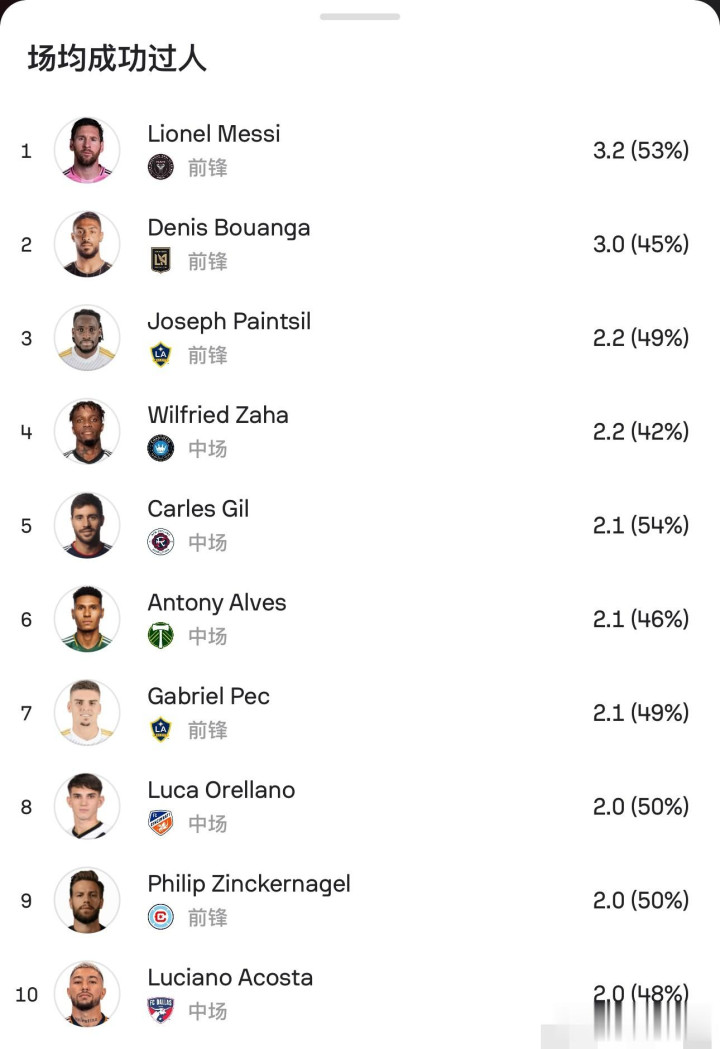Click Inter Miami club badge under Messi
The image size is (720, 1049).
coord(160,167)
